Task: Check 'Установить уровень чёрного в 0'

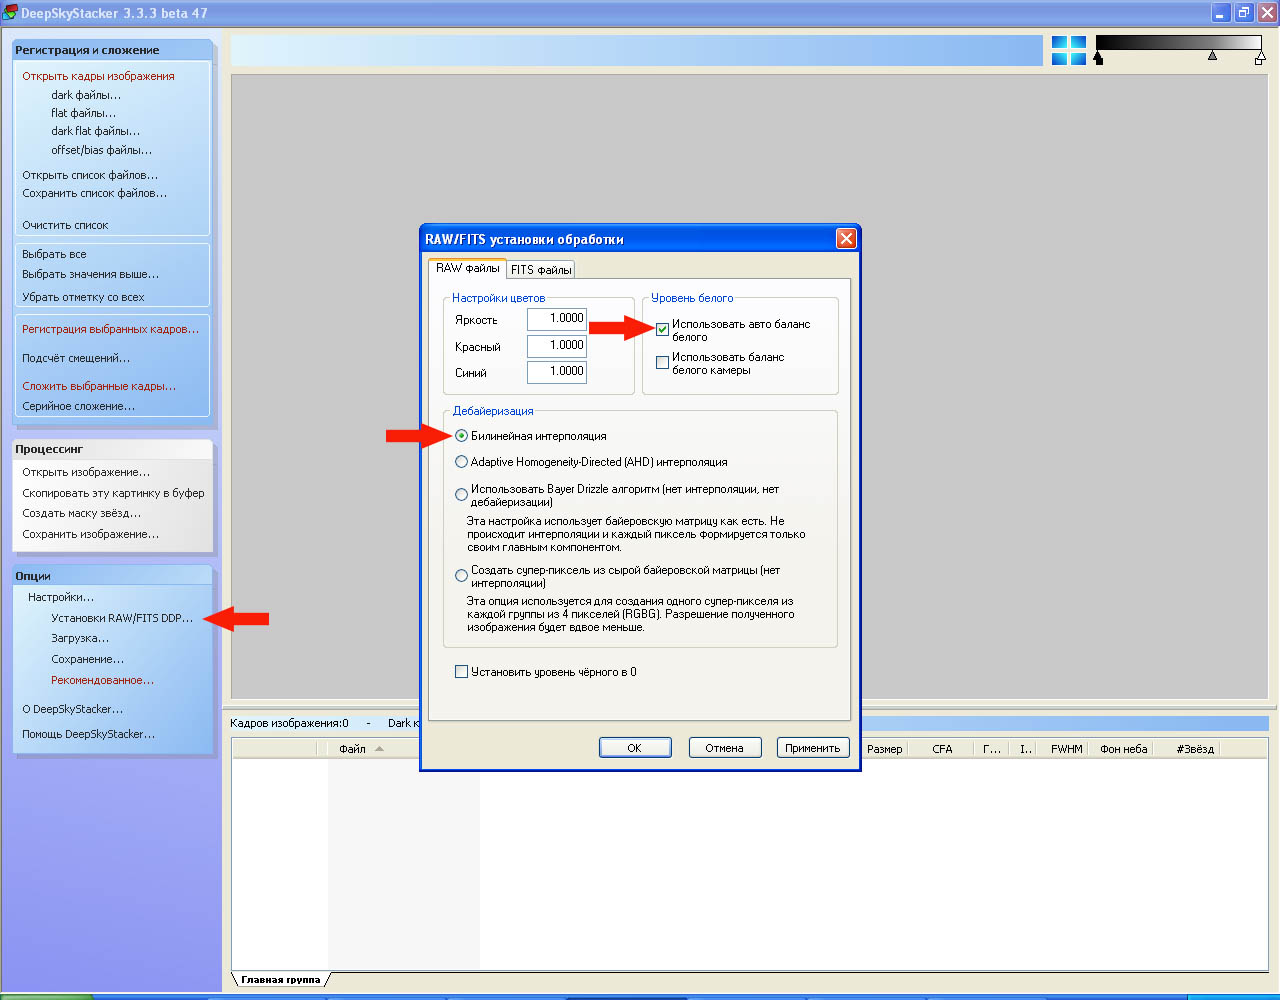Action: [461, 672]
